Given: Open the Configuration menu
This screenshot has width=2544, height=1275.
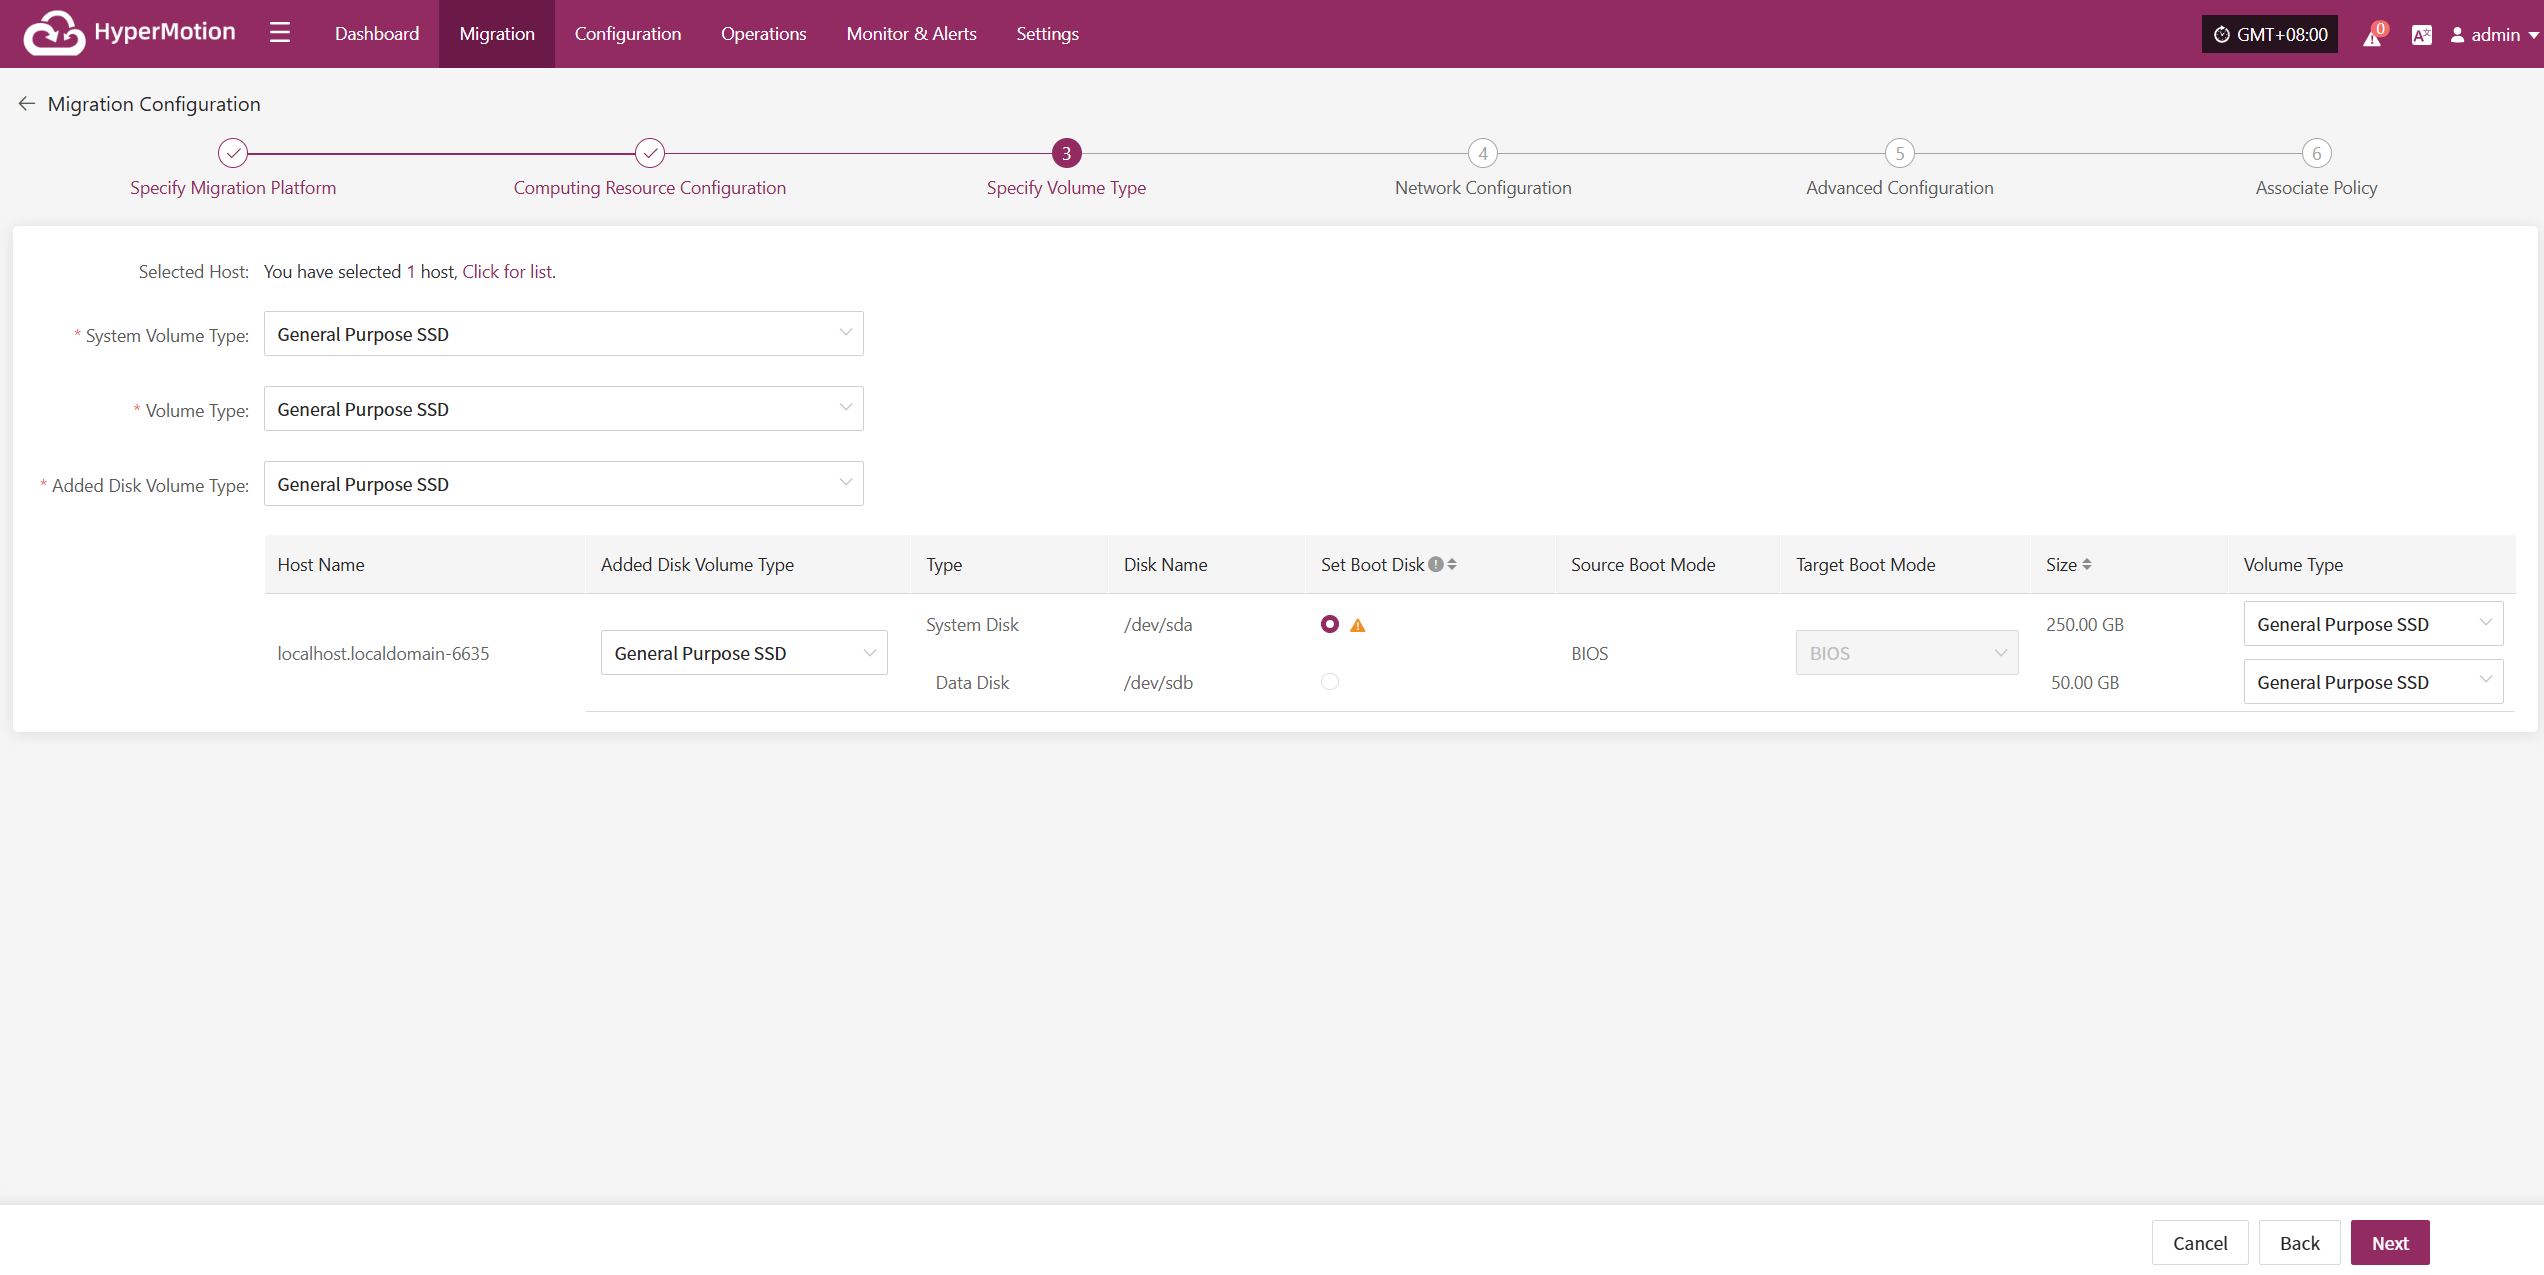Looking at the screenshot, I should tap(628, 34).
